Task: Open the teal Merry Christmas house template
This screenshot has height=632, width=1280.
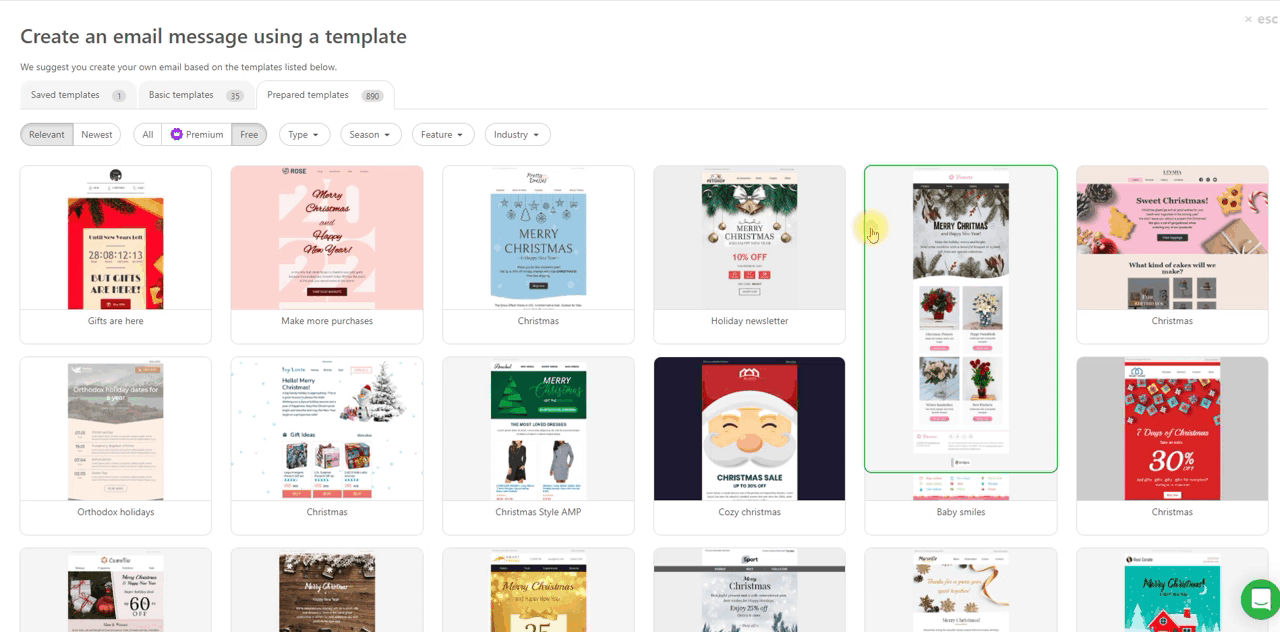Action: pos(1172,590)
